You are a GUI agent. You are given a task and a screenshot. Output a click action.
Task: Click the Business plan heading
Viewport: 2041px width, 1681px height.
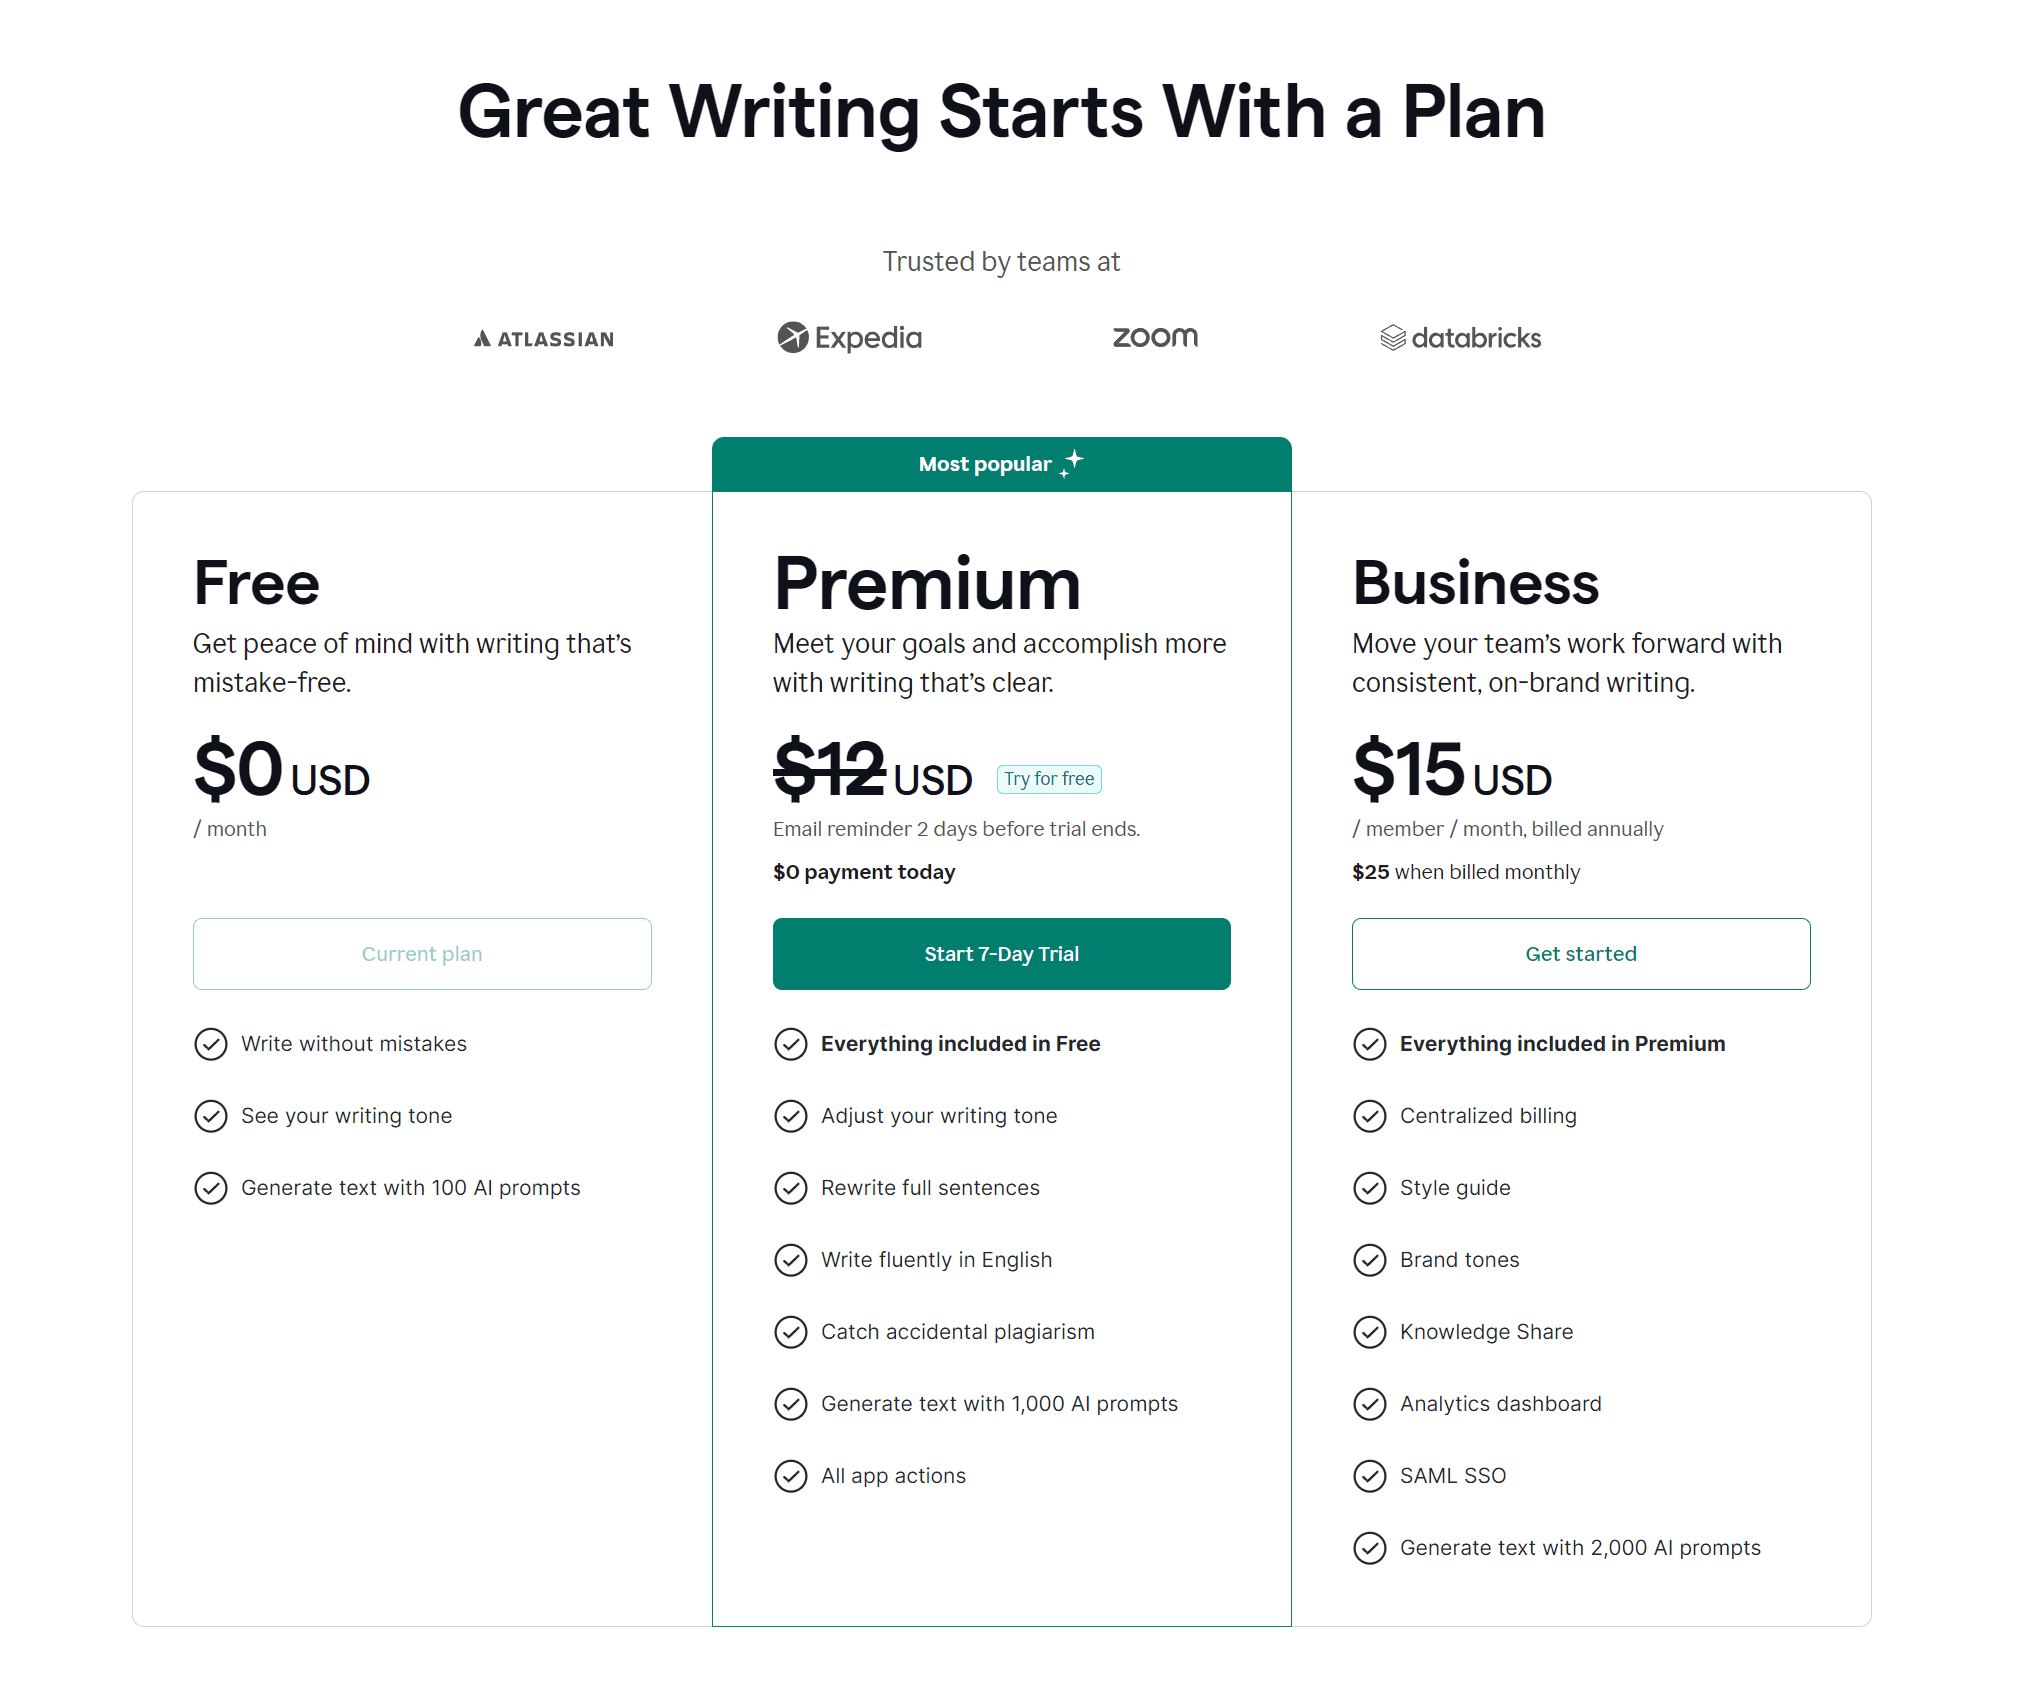1475,584
